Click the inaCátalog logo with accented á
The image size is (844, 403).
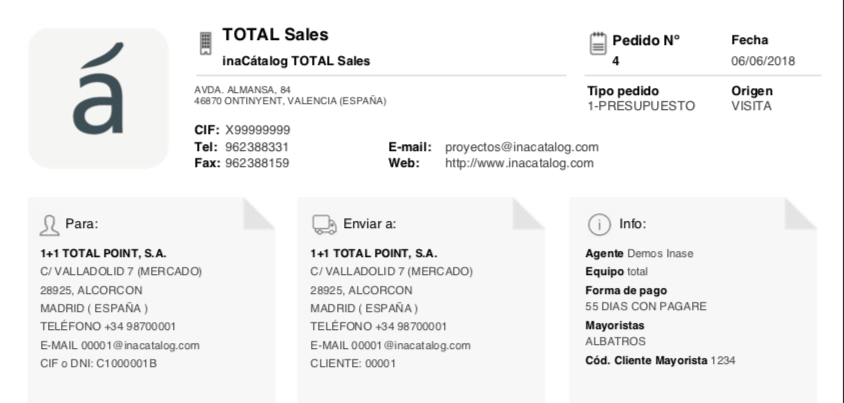98,98
